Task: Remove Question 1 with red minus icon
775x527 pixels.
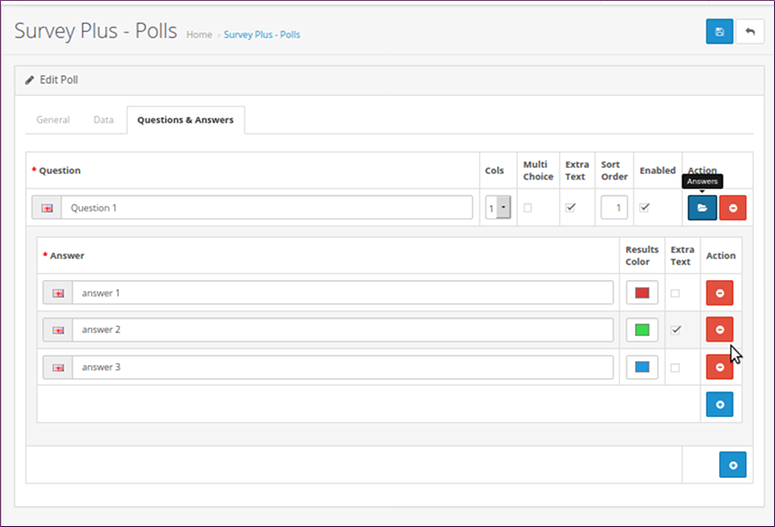Action: tap(732, 208)
